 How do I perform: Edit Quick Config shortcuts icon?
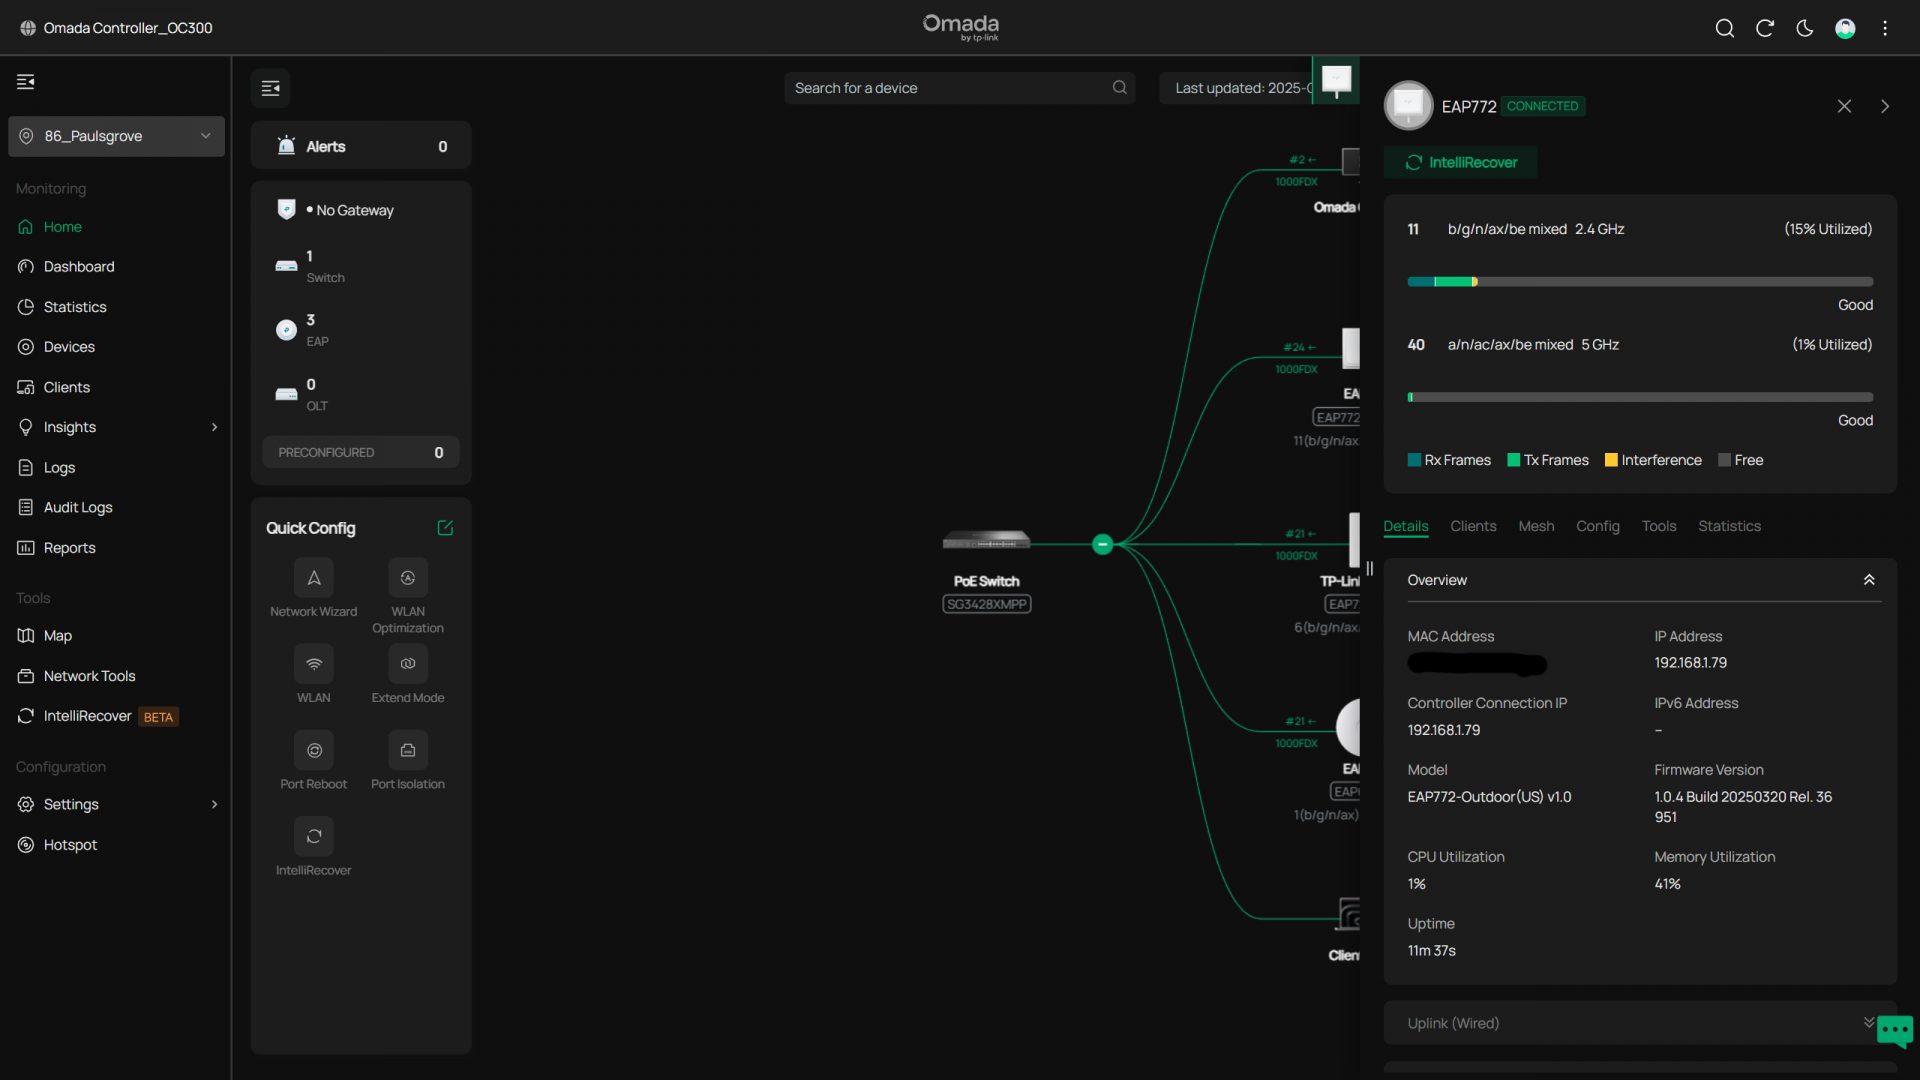445,528
